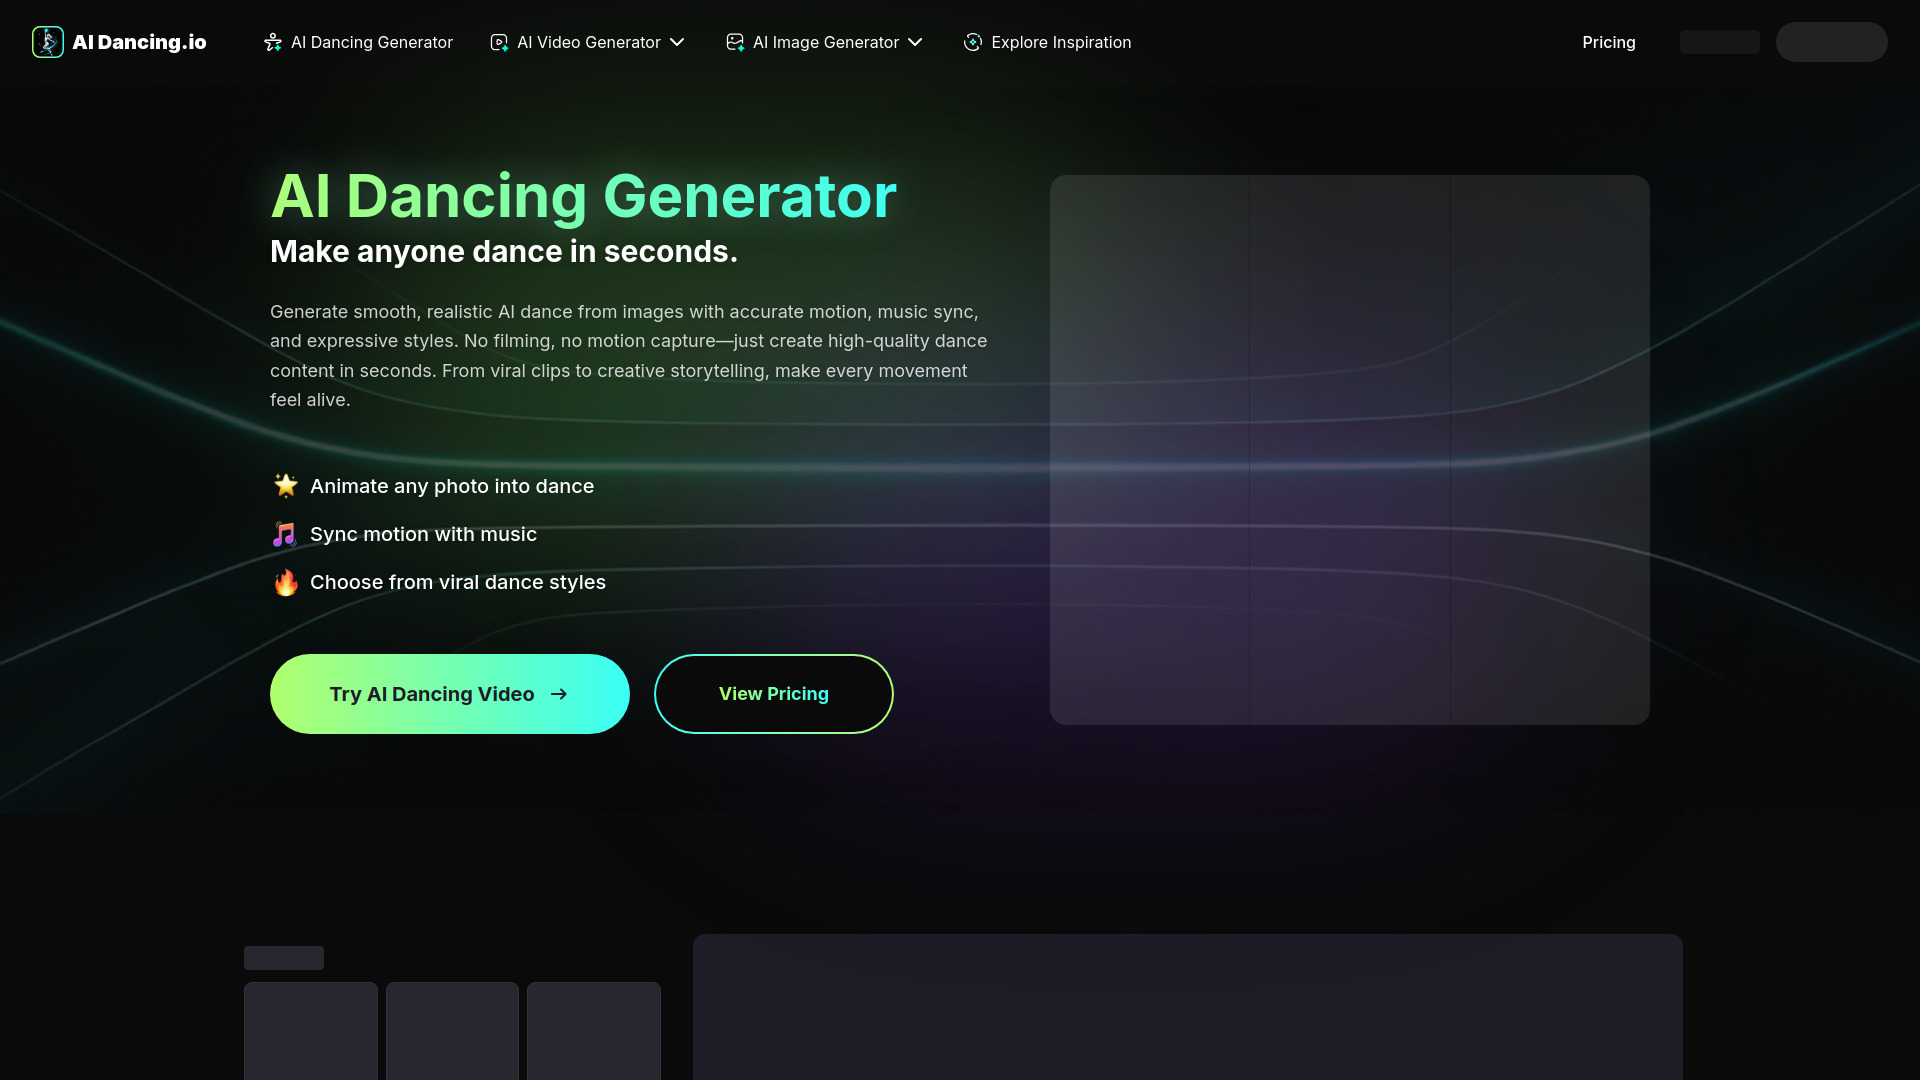This screenshot has height=1080, width=1920.
Task: Select the globe icon next to Explore Inspiration
Action: pyautogui.click(x=972, y=42)
